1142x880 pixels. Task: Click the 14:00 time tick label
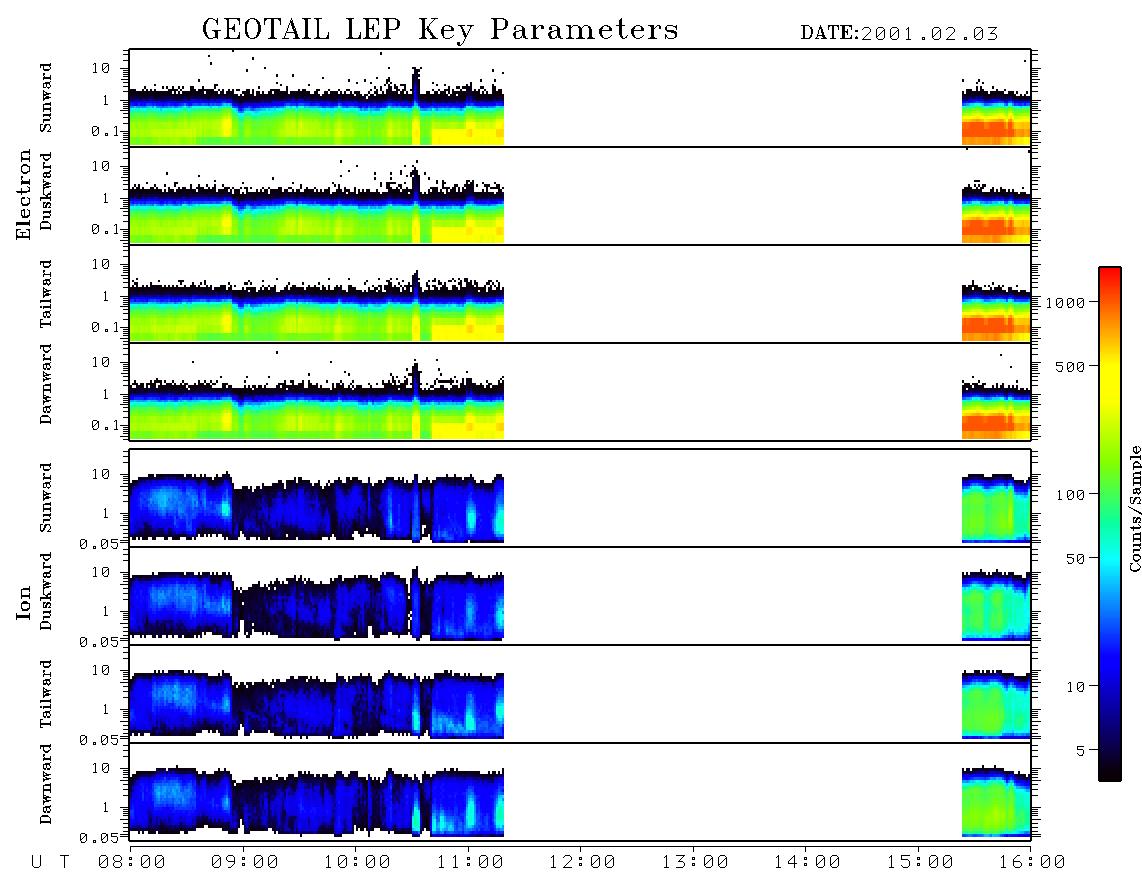pos(807,862)
